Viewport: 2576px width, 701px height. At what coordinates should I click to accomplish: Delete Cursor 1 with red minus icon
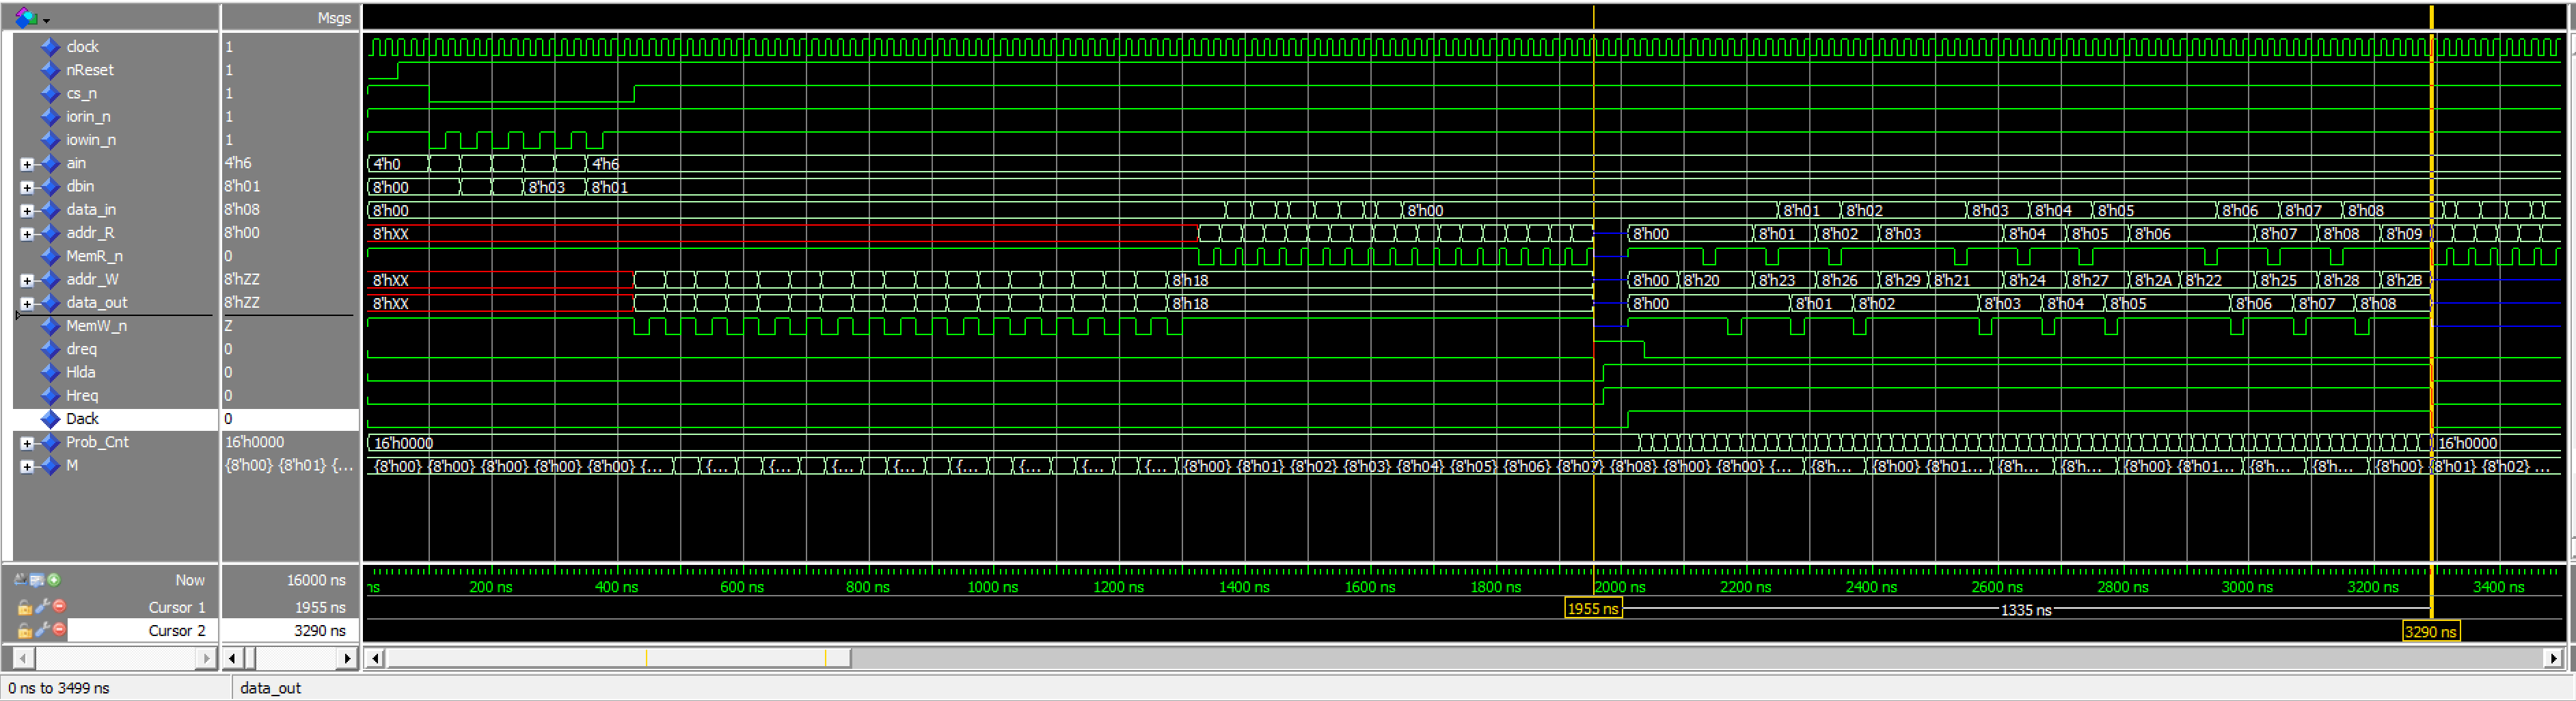tap(59, 606)
